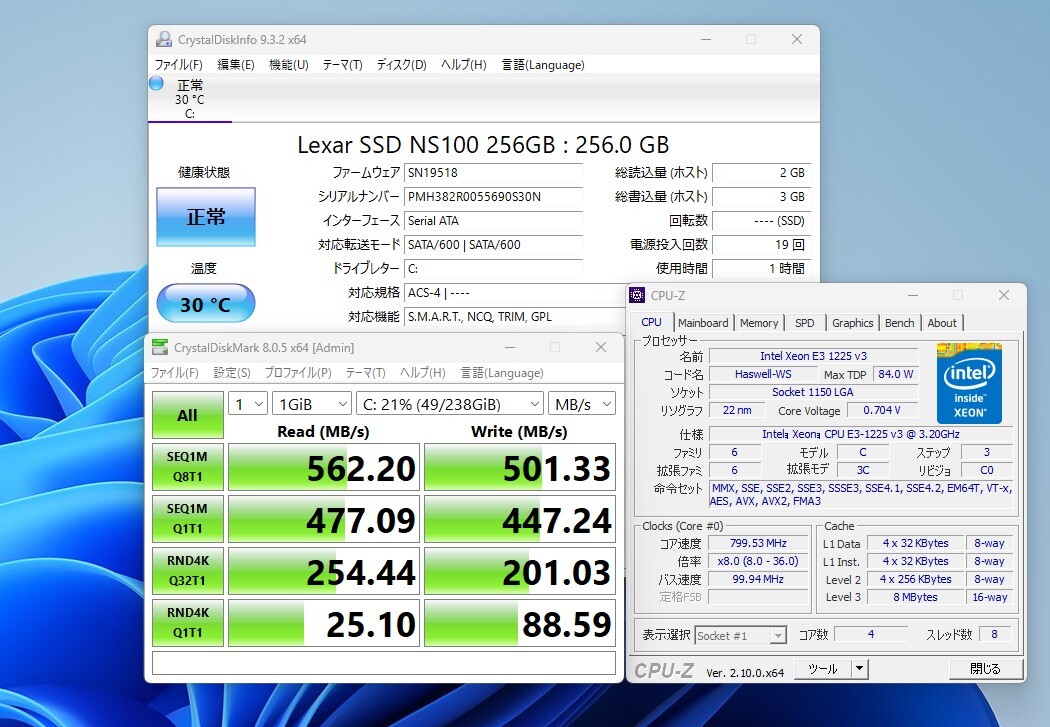This screenshot has height=727, width=1050.
Task: Open ファイル(F) menu in CrystalDiskMark
Action: [x=175, y=373]
